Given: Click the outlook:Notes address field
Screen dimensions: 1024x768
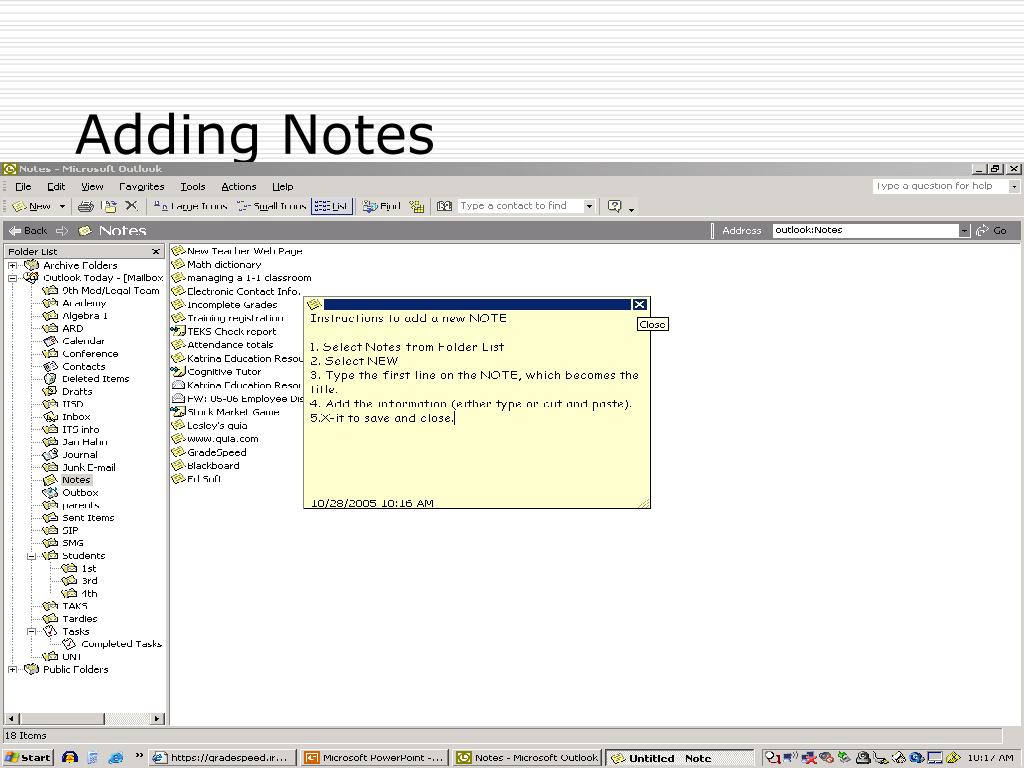Looking at the screenshot, I should 865,230.
